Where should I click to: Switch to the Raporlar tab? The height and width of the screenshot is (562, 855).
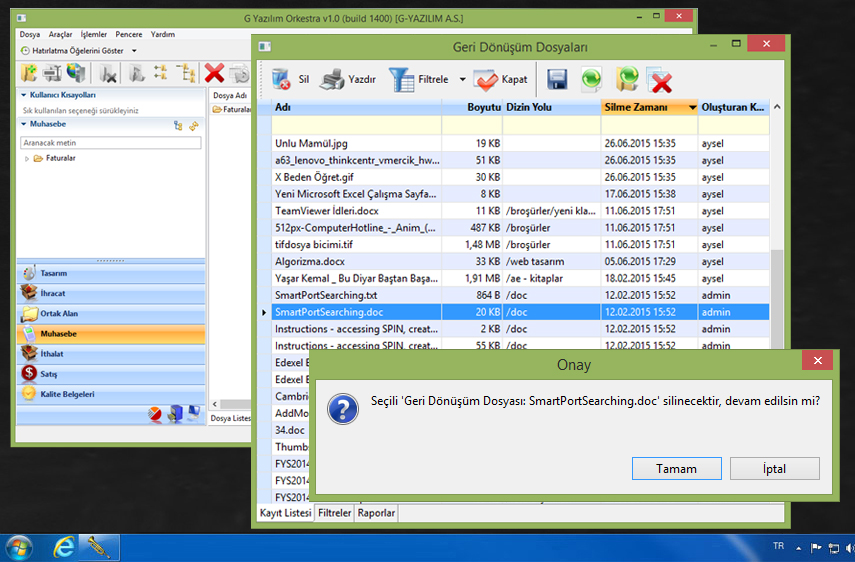coord(377,513)
